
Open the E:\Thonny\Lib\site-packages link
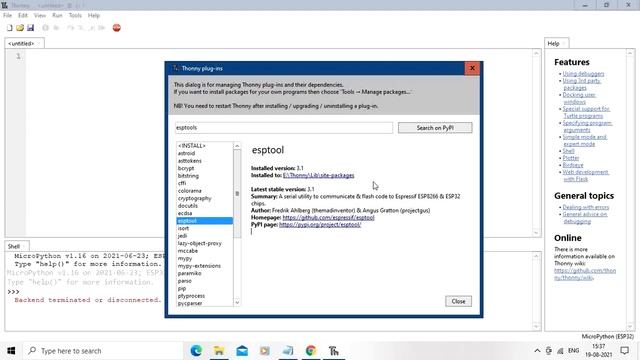[x=318, y=176]
